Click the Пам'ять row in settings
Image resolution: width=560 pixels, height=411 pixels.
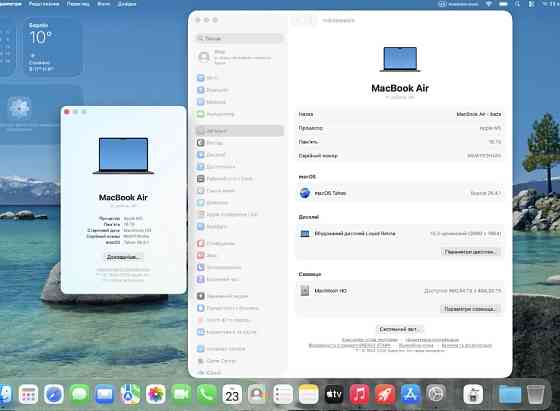point(400,142)
